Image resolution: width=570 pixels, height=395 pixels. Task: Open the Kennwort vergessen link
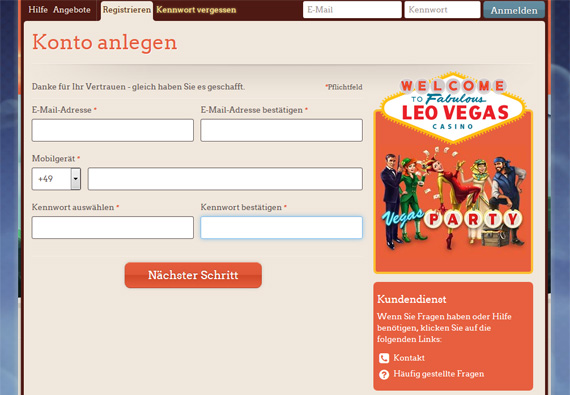(196, 10)
